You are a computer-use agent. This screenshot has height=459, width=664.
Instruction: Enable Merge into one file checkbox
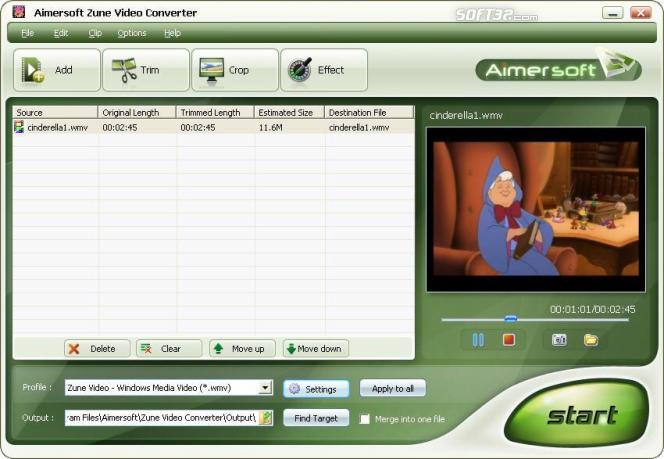[365, 419]
